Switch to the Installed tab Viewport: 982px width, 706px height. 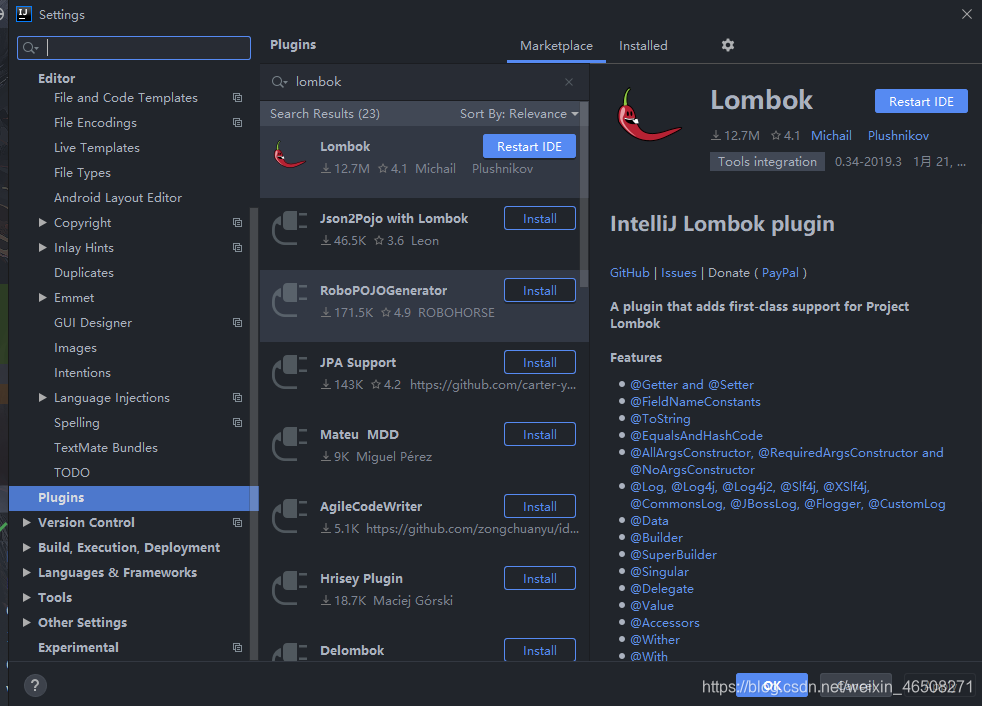[643, 46]
